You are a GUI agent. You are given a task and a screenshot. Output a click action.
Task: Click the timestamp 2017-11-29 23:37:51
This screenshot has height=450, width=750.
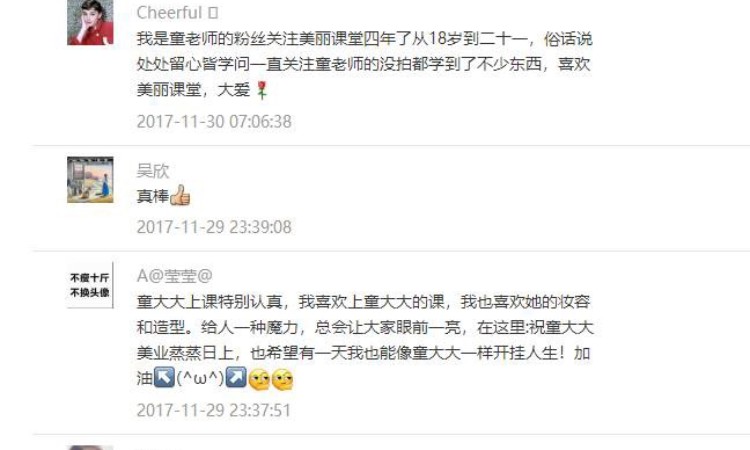214,410
